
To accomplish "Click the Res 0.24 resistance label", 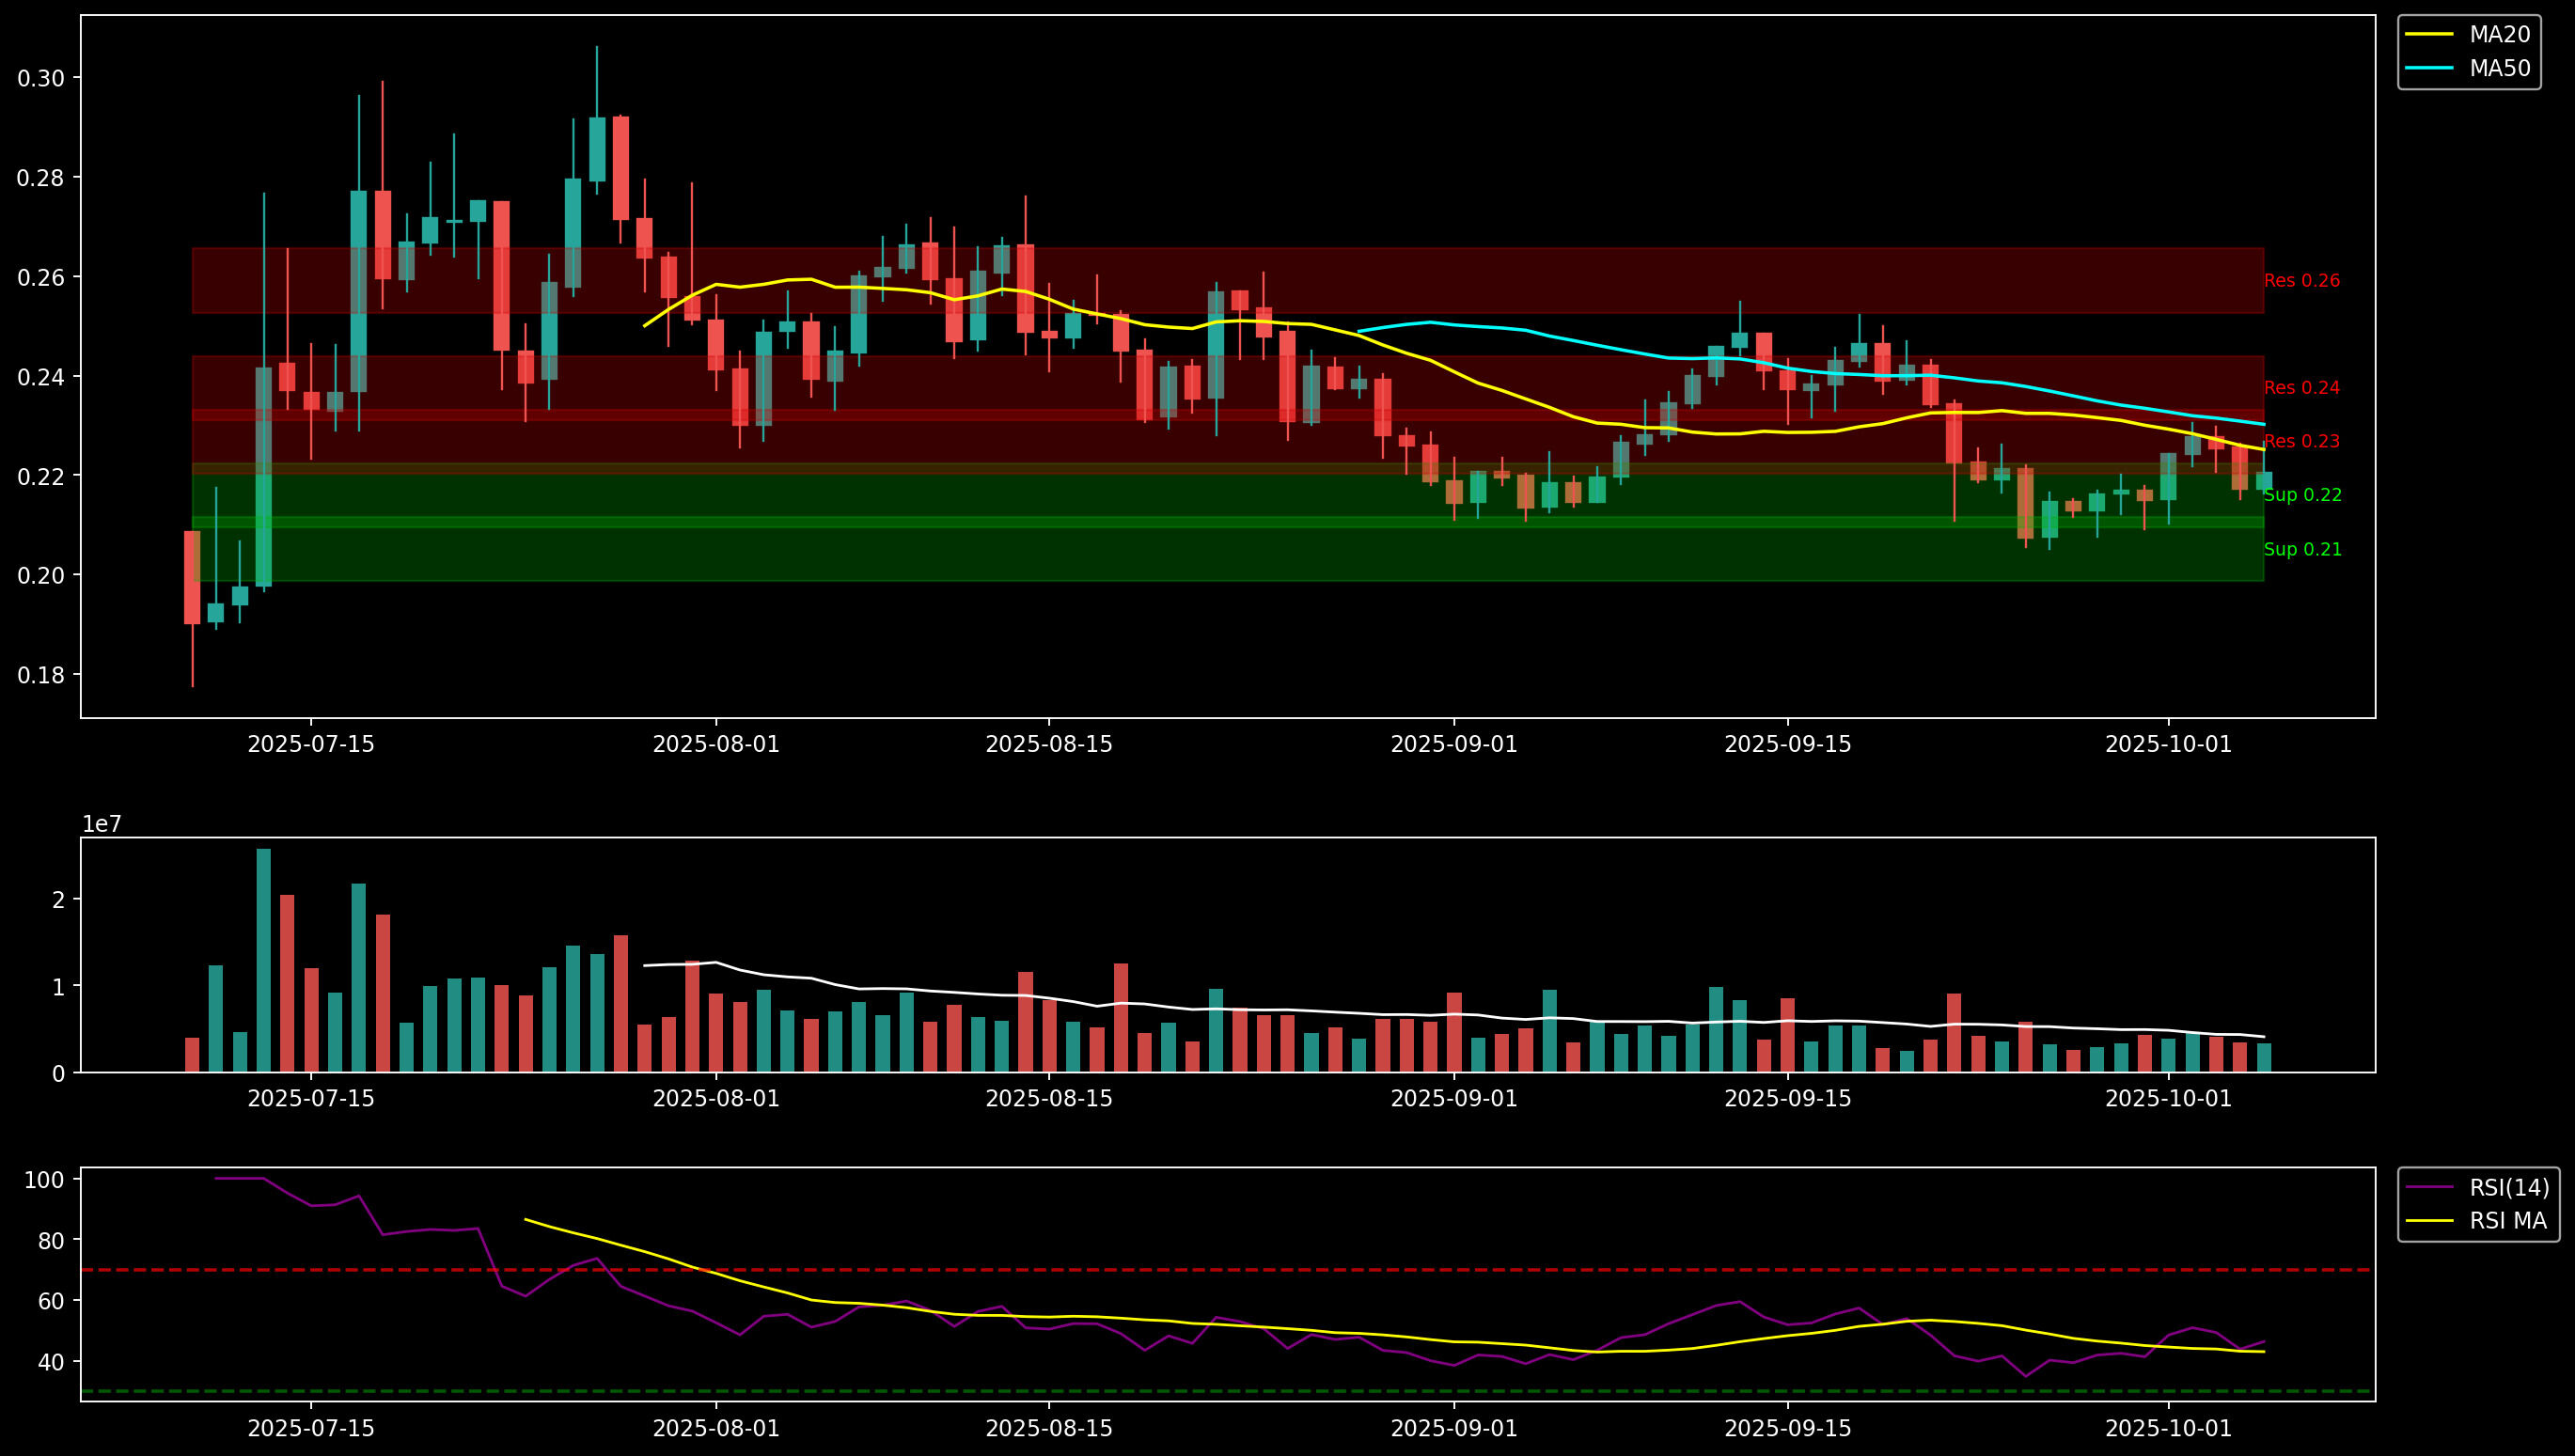I will 2301,388.
